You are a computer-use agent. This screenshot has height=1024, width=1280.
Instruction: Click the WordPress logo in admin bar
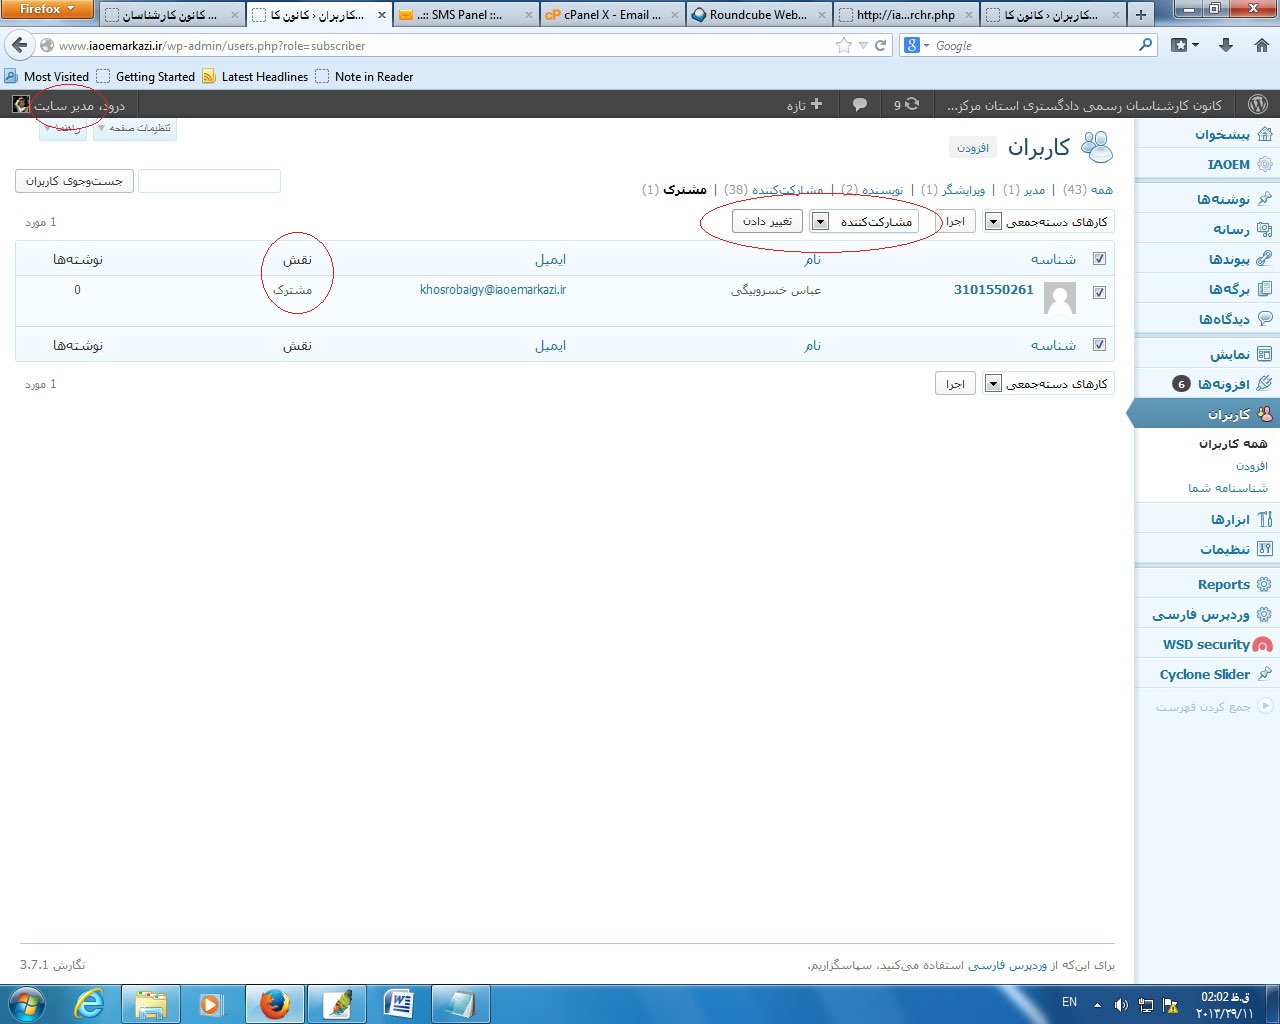point(1258,104)
